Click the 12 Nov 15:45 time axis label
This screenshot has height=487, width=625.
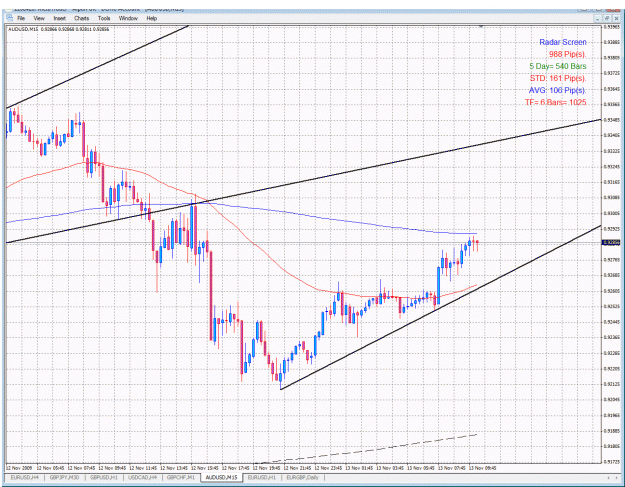(x=204, y=468)
